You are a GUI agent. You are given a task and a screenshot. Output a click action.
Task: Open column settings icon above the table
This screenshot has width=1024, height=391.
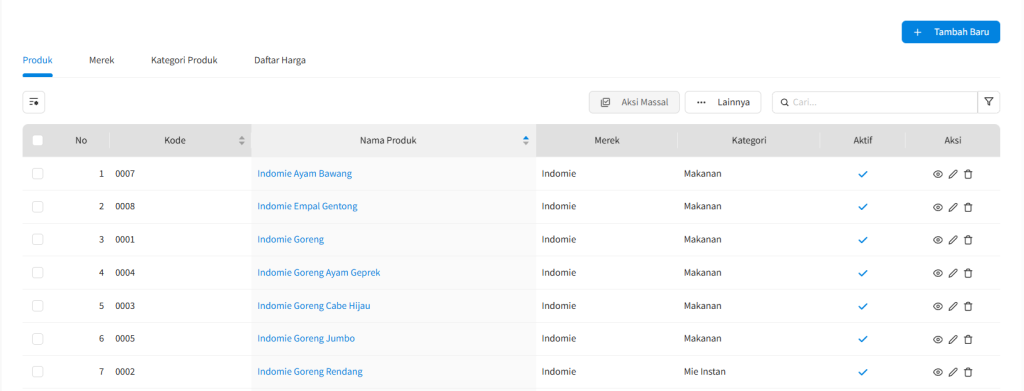point(34,102)
